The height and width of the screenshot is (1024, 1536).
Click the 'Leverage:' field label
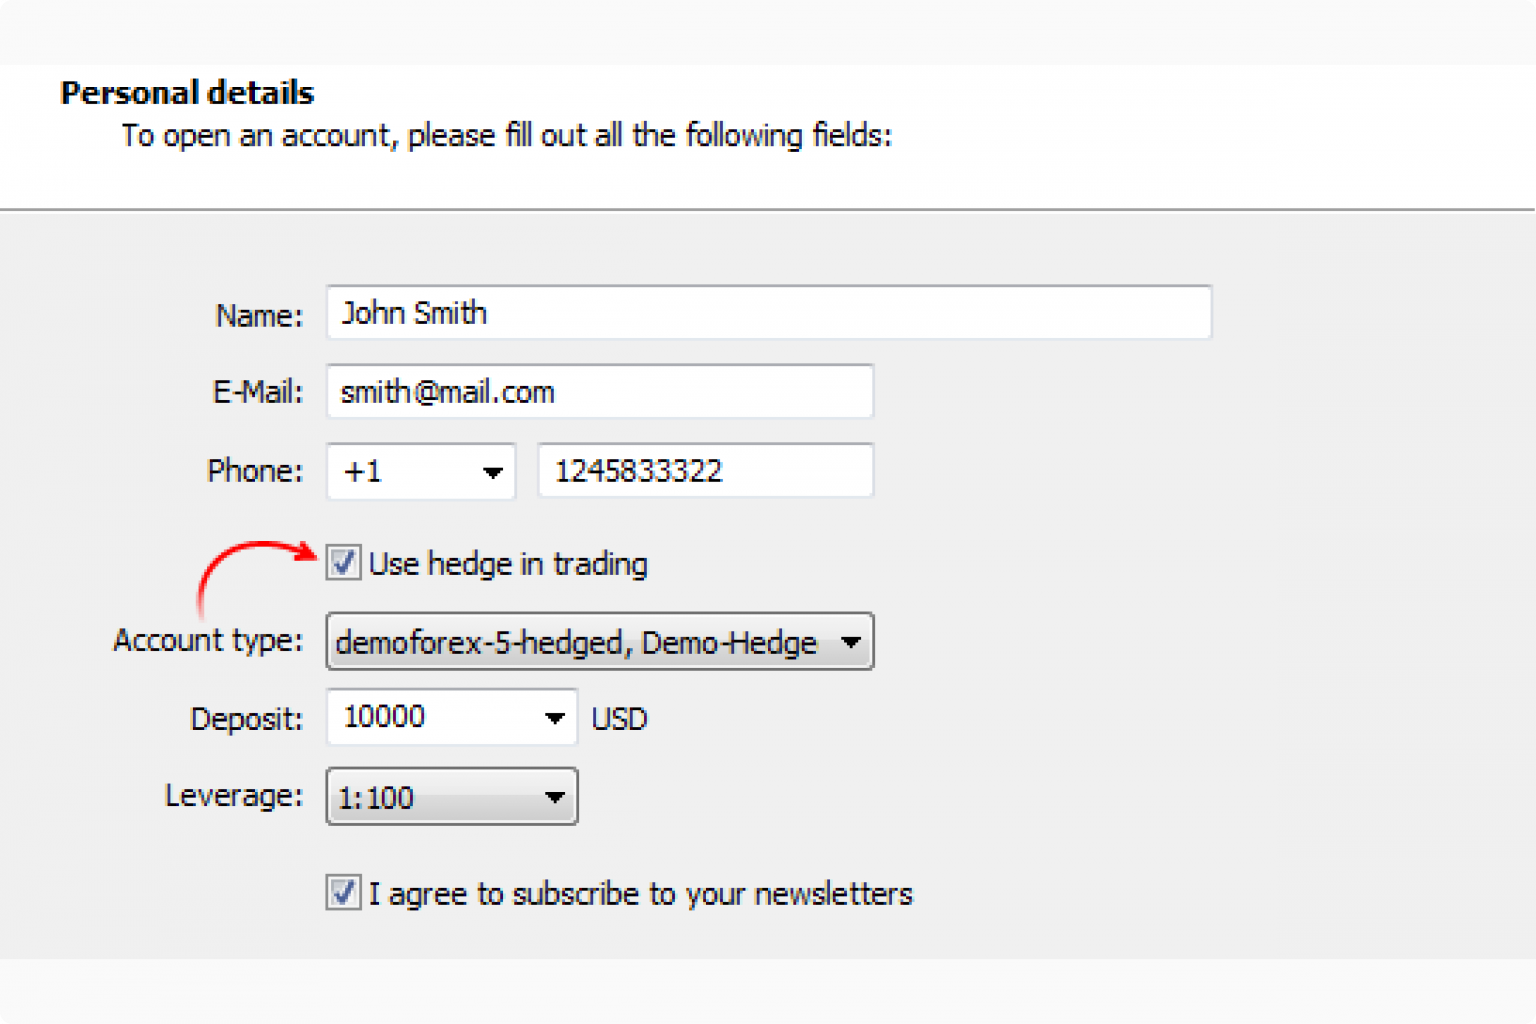pos(233,796)
